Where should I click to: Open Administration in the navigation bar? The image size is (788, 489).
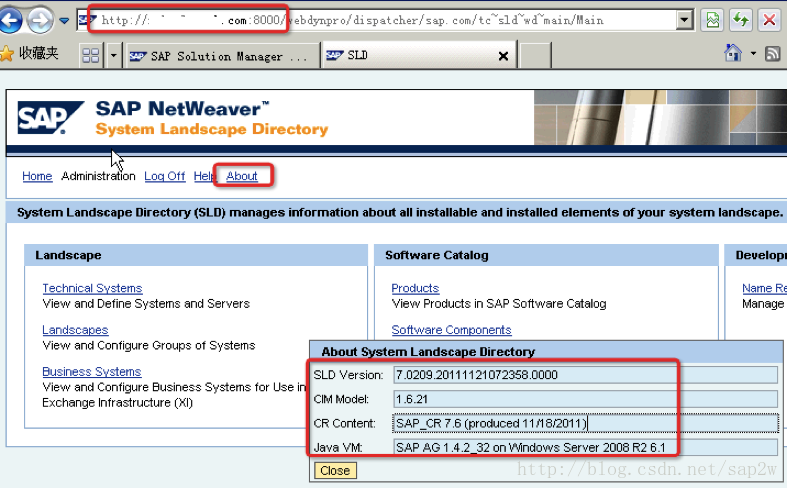click(x=98, y=176)
